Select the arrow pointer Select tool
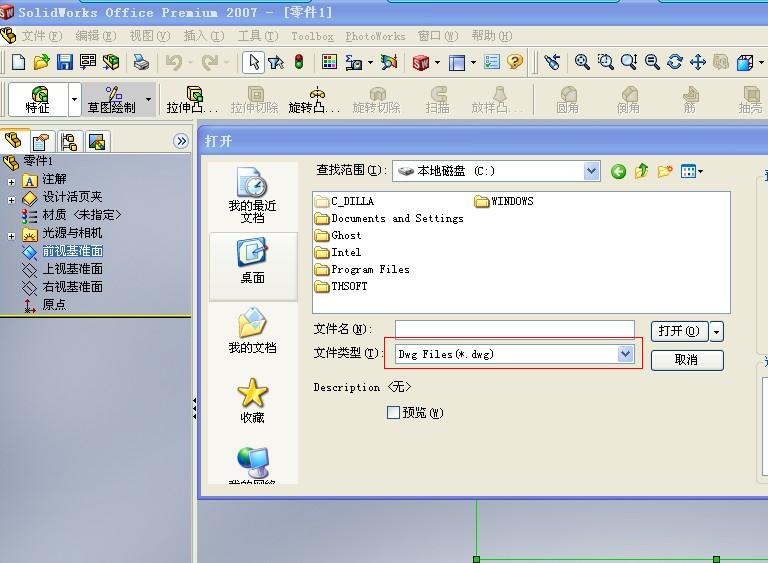 click(254, 62)
